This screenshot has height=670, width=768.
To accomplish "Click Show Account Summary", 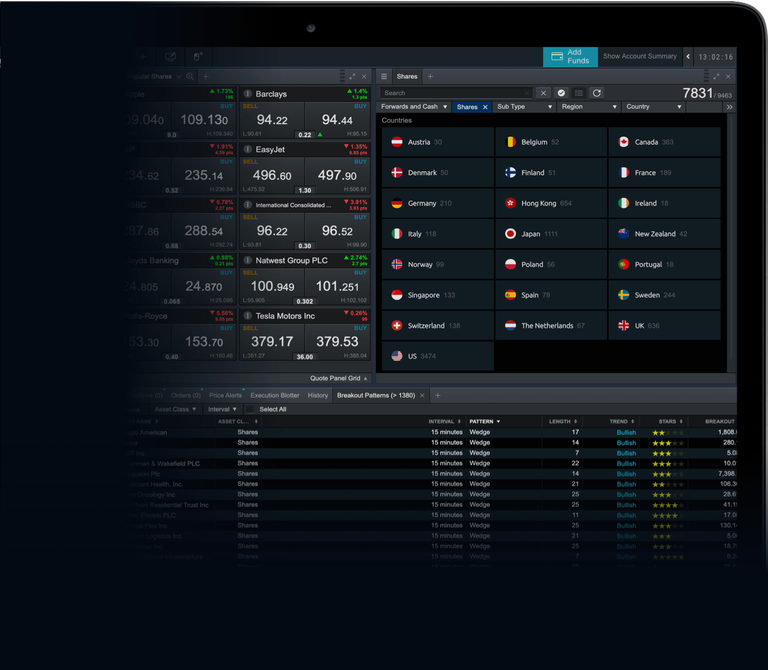I will pyautogui.click(x=639, y=57).
